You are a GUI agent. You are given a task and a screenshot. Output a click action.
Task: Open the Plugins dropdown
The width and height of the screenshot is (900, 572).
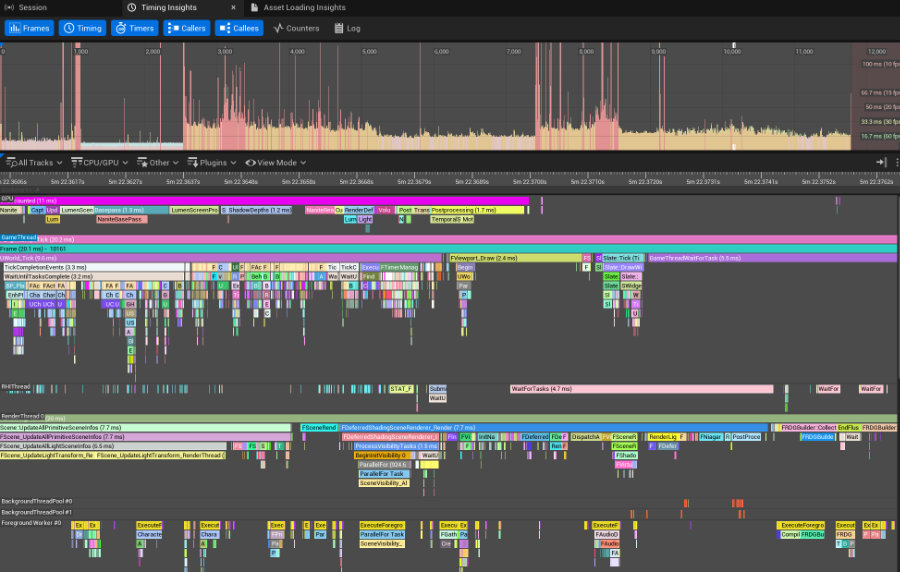point(212,163)
